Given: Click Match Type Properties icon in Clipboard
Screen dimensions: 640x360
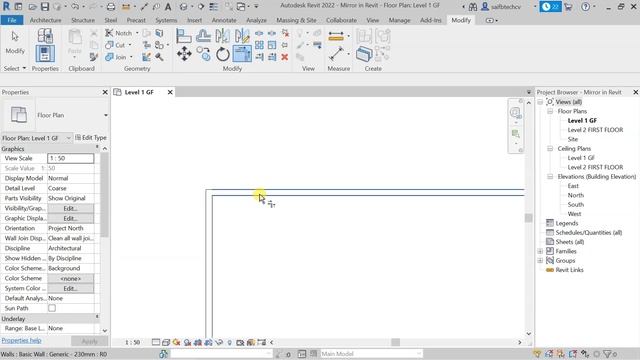Looking at the screenshot, I should (93, 57).
